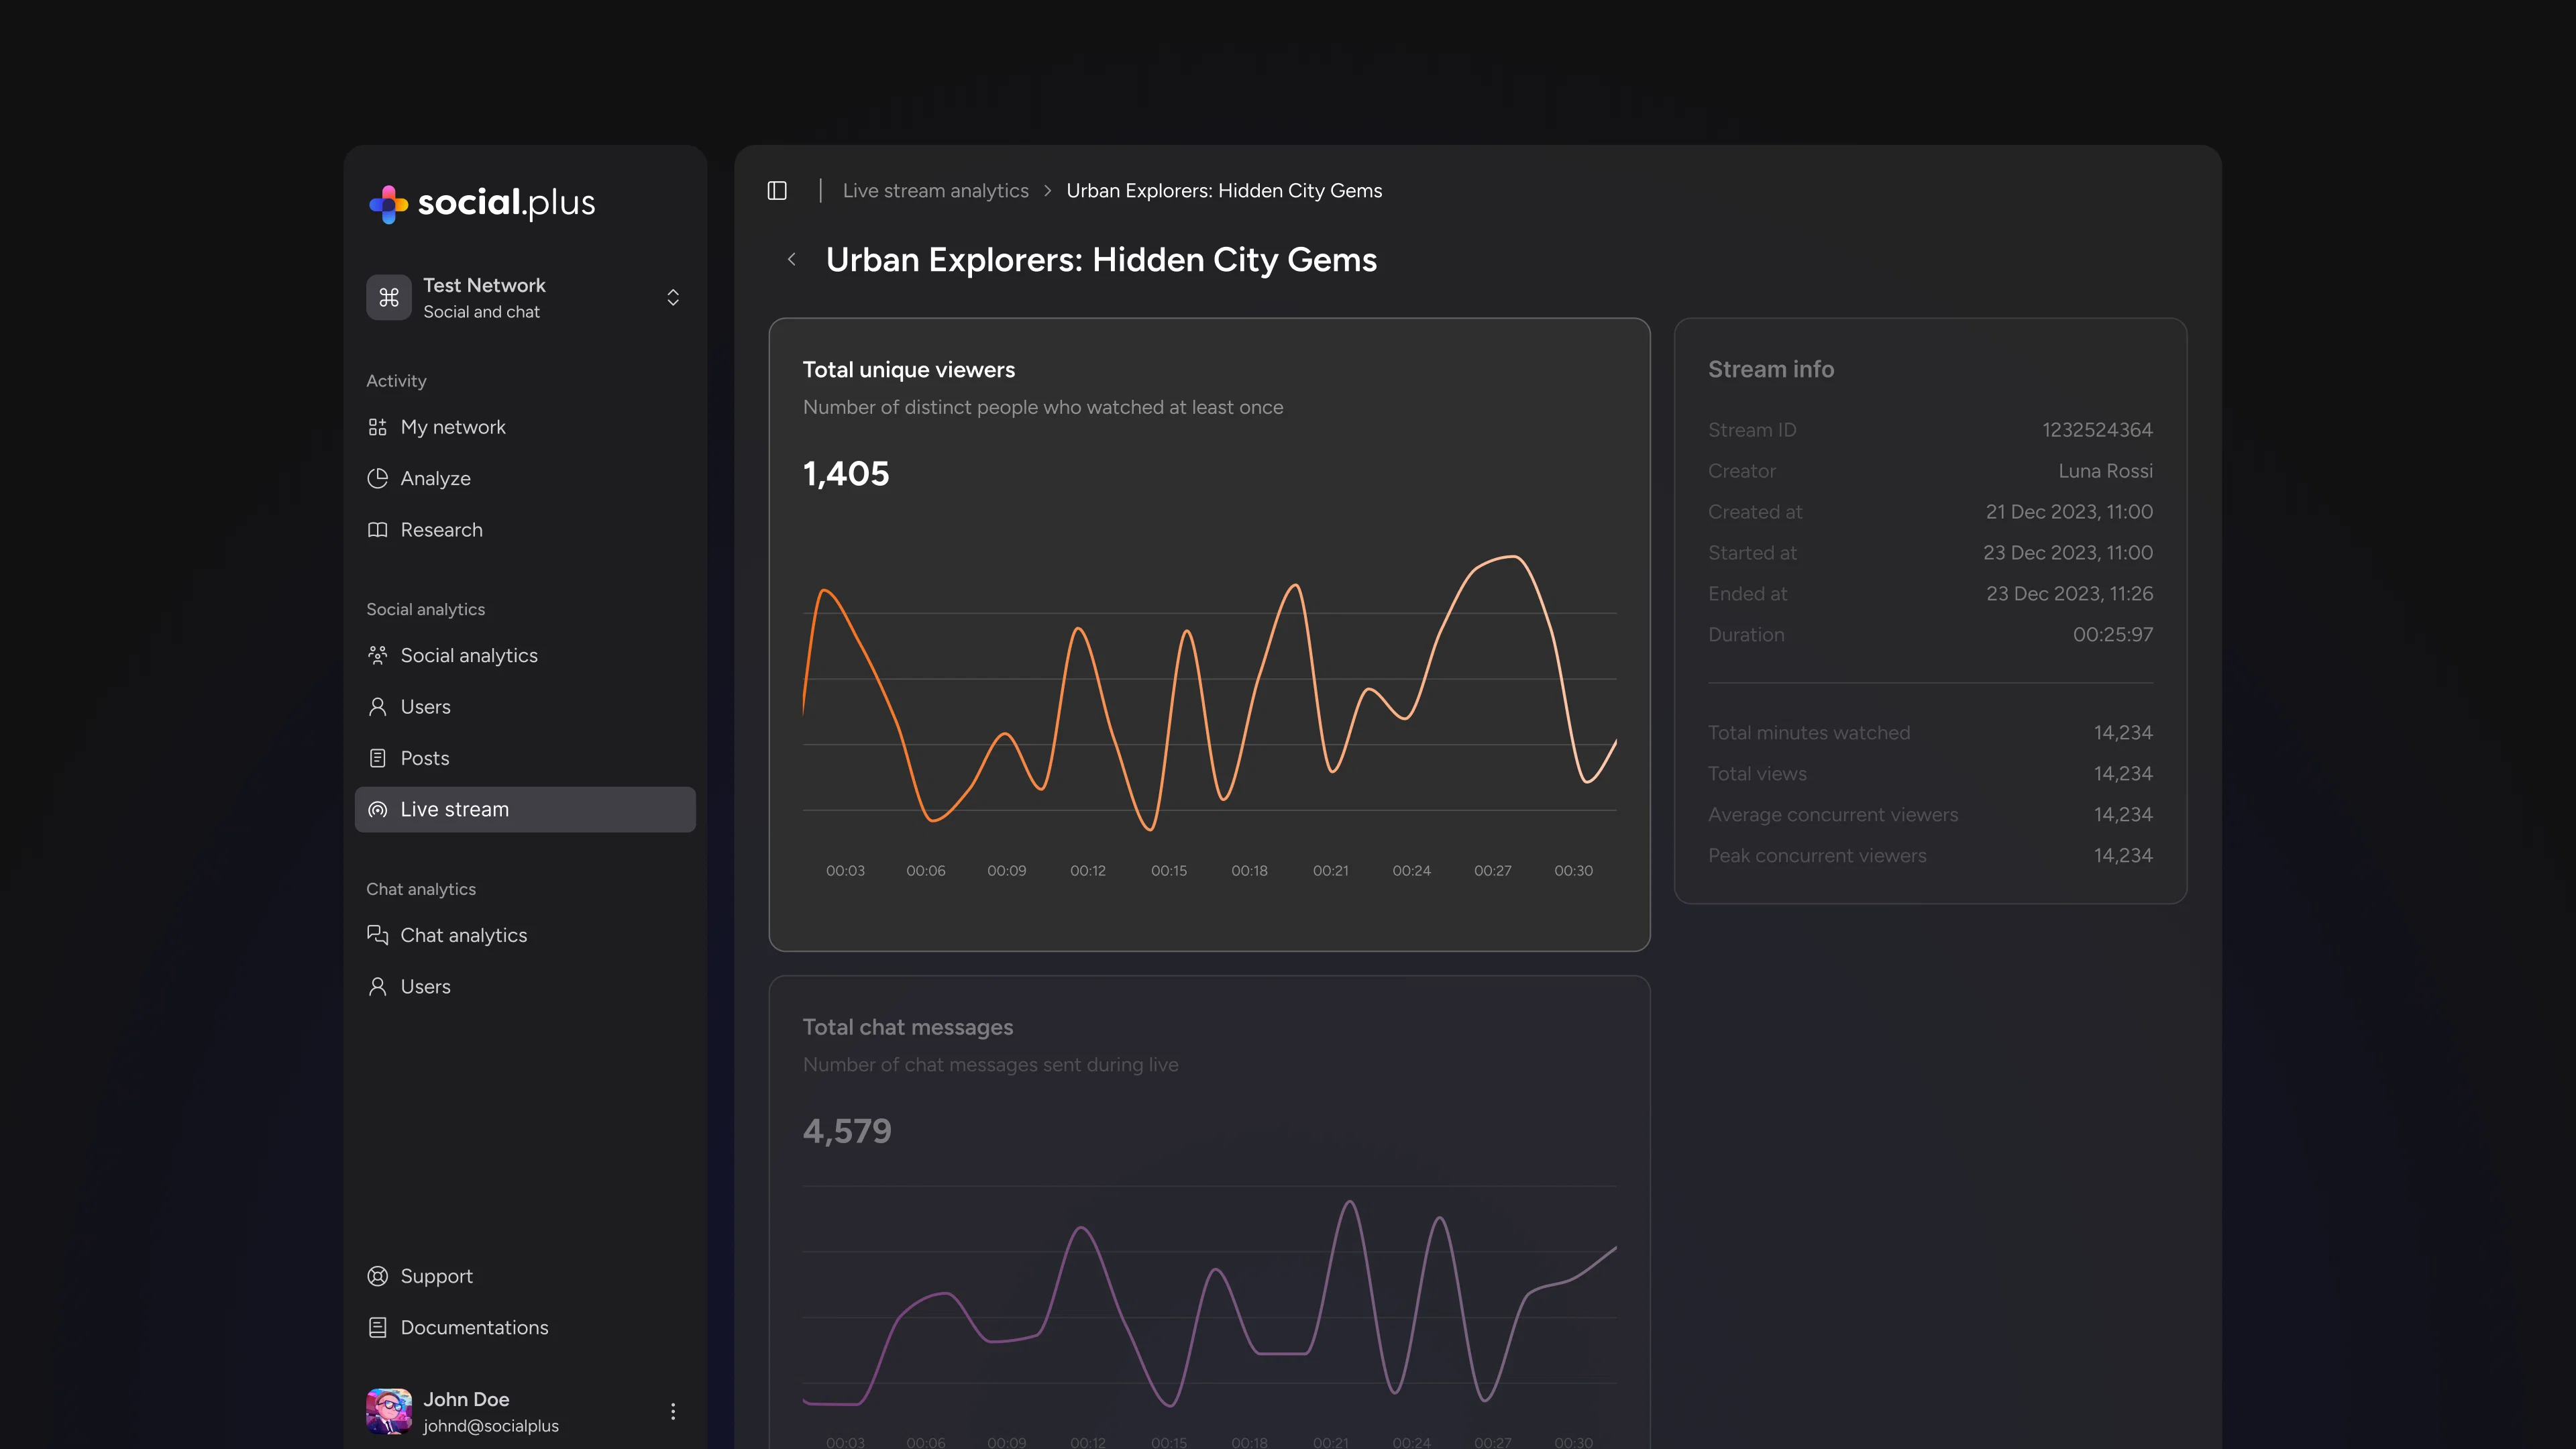Click the Test Network command icon
The height and width of the screenshot is (1449, 2576).
tap(388, 298)
